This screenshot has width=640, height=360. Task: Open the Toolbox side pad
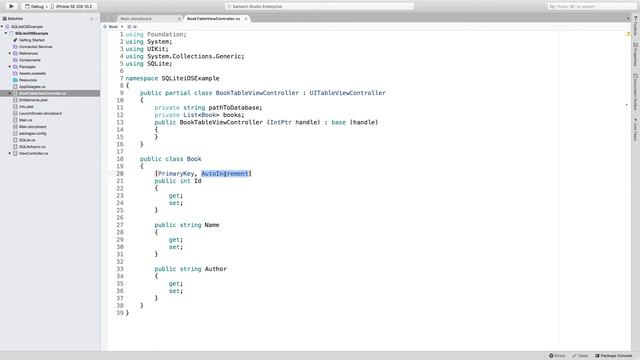(x=636, y=26)
